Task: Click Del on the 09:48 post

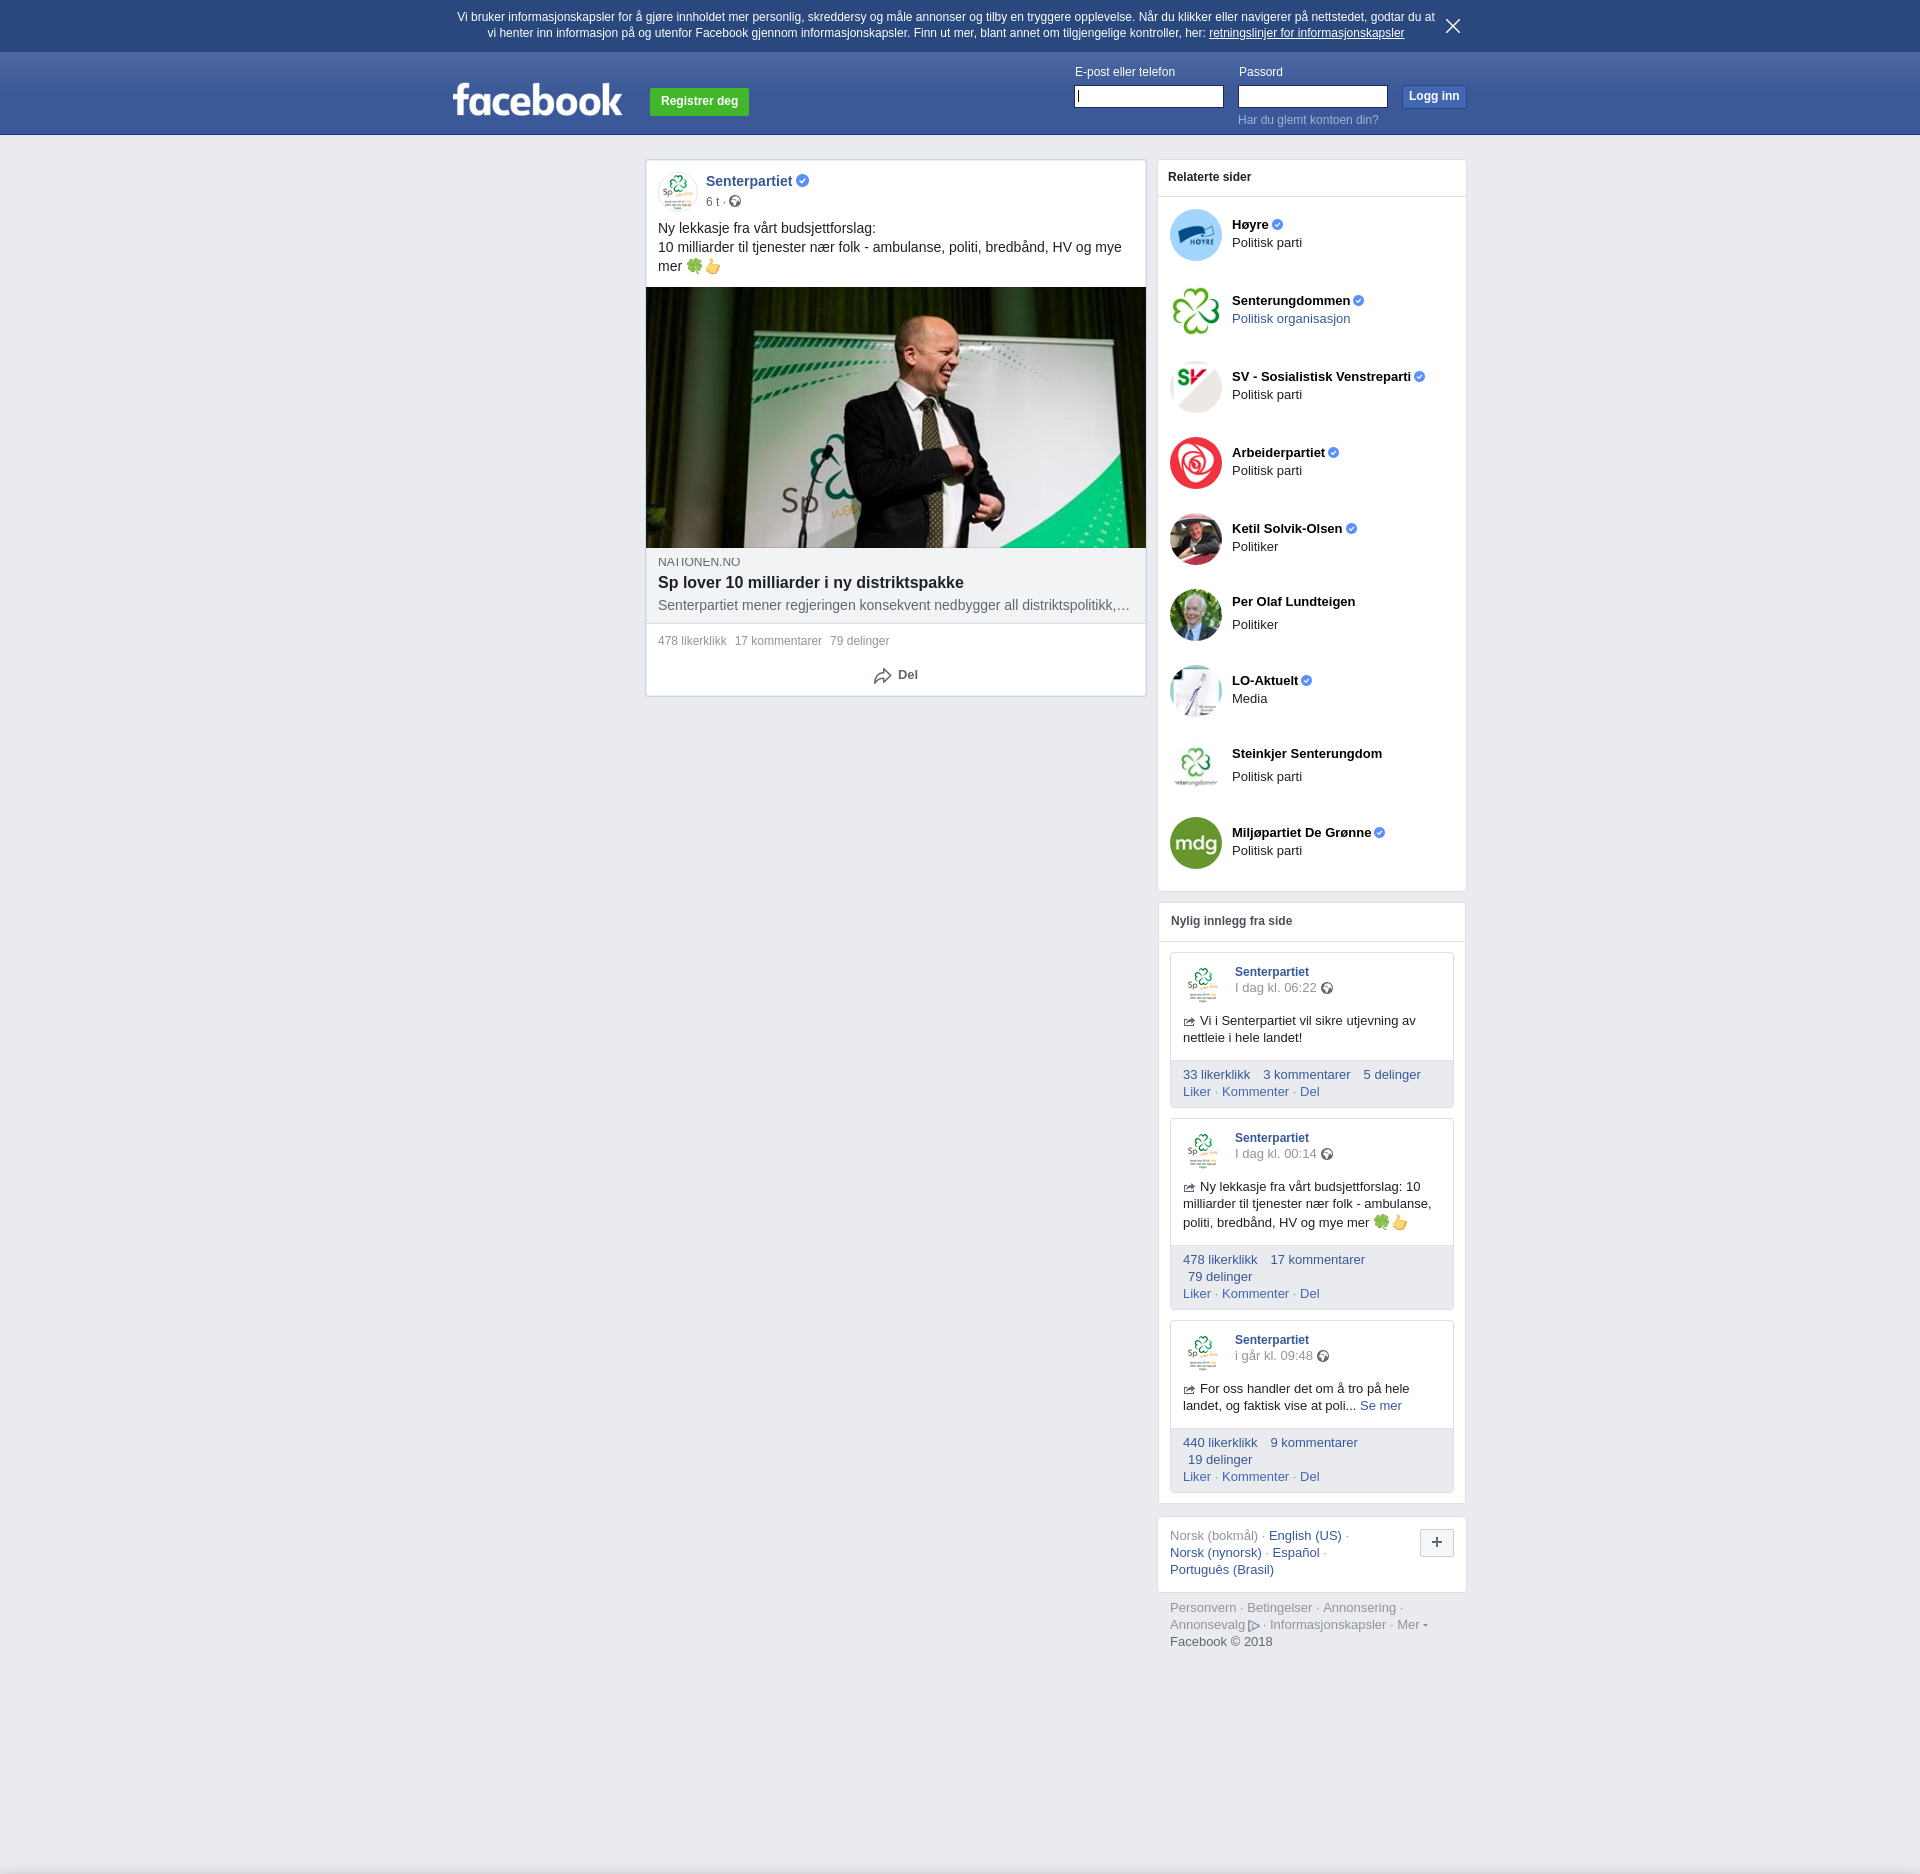Action: coord(1309,1477)
